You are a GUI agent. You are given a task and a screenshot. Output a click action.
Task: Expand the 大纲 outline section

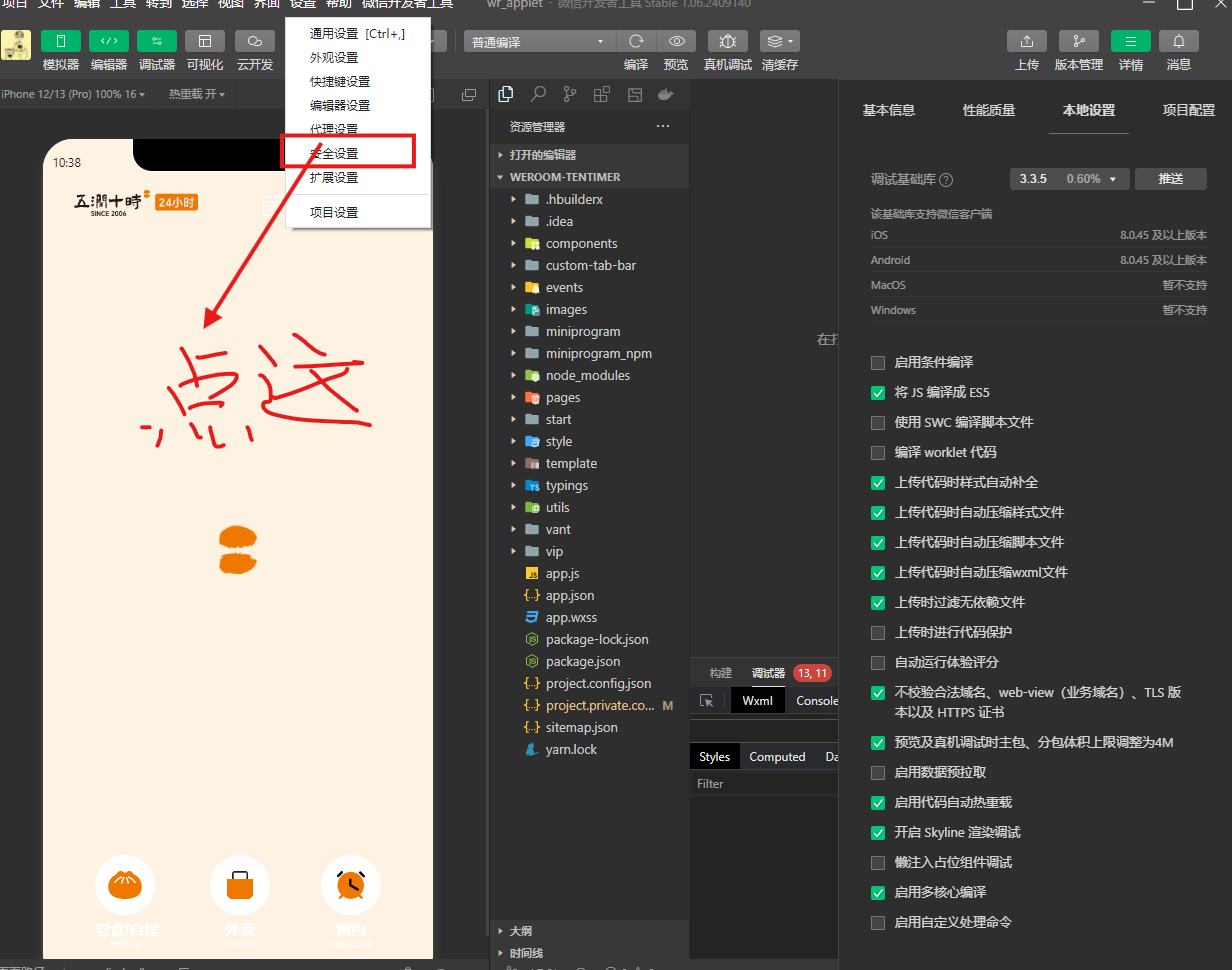(x=590, y=931)
